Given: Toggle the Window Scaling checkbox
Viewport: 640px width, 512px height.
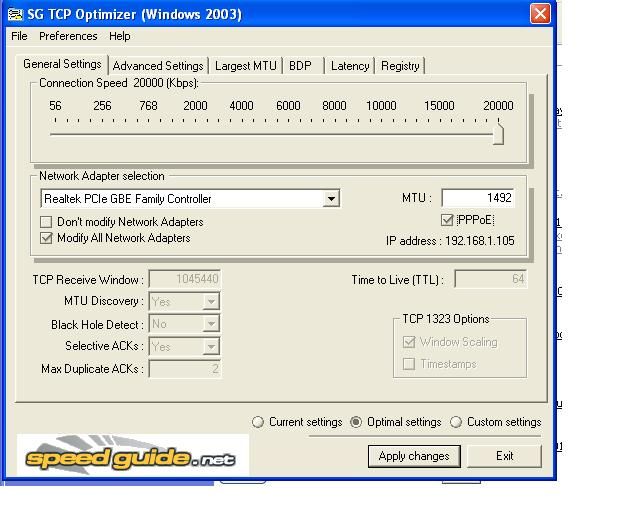Looking at the screenshot, I should pos(409,342).
